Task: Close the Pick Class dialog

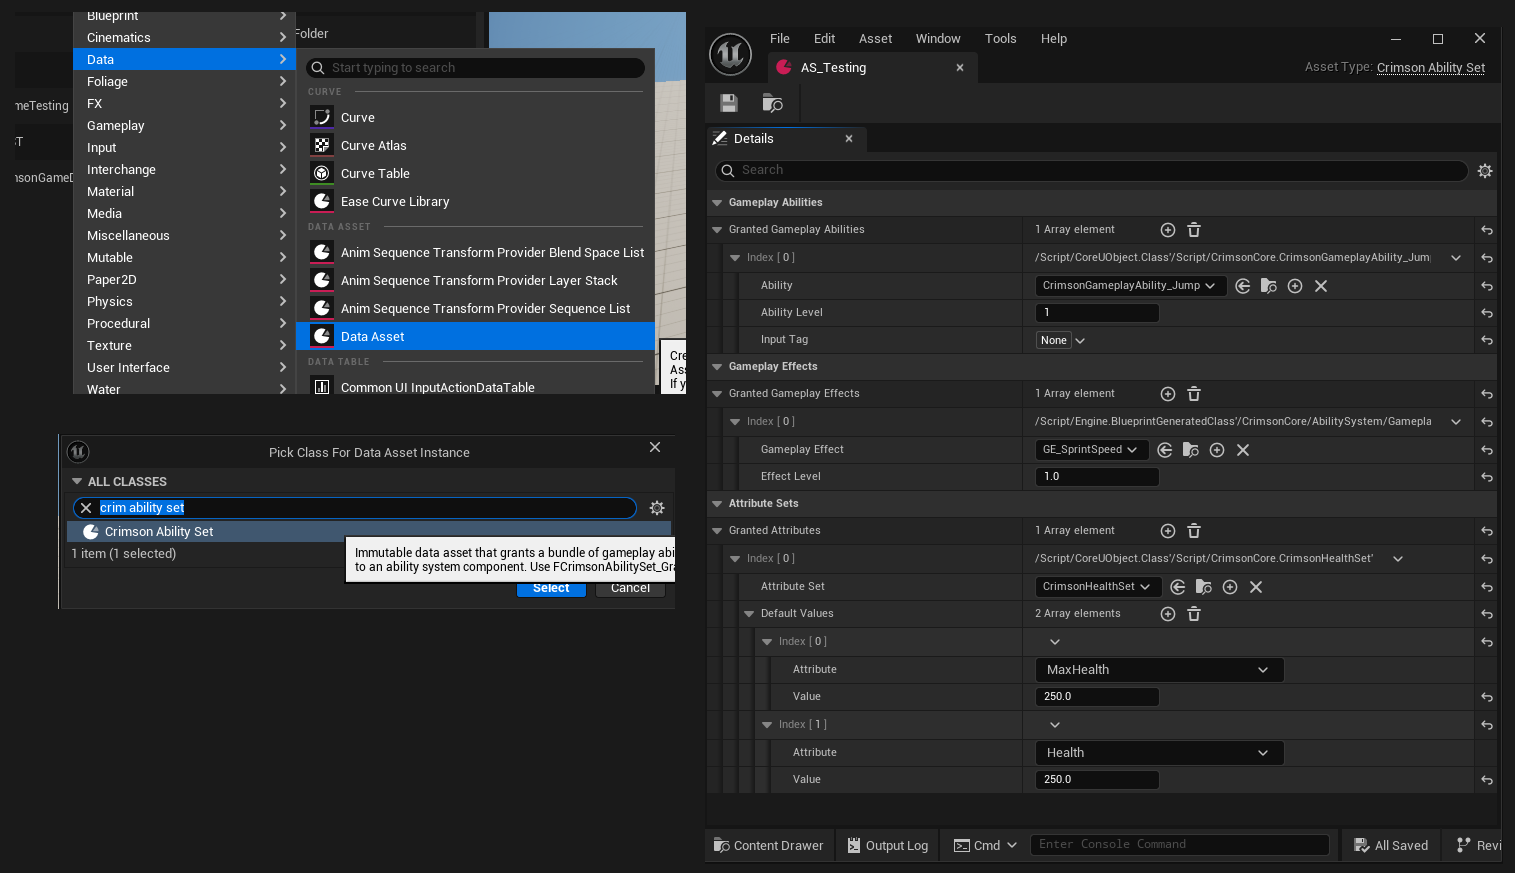Action: coord(655,447)
